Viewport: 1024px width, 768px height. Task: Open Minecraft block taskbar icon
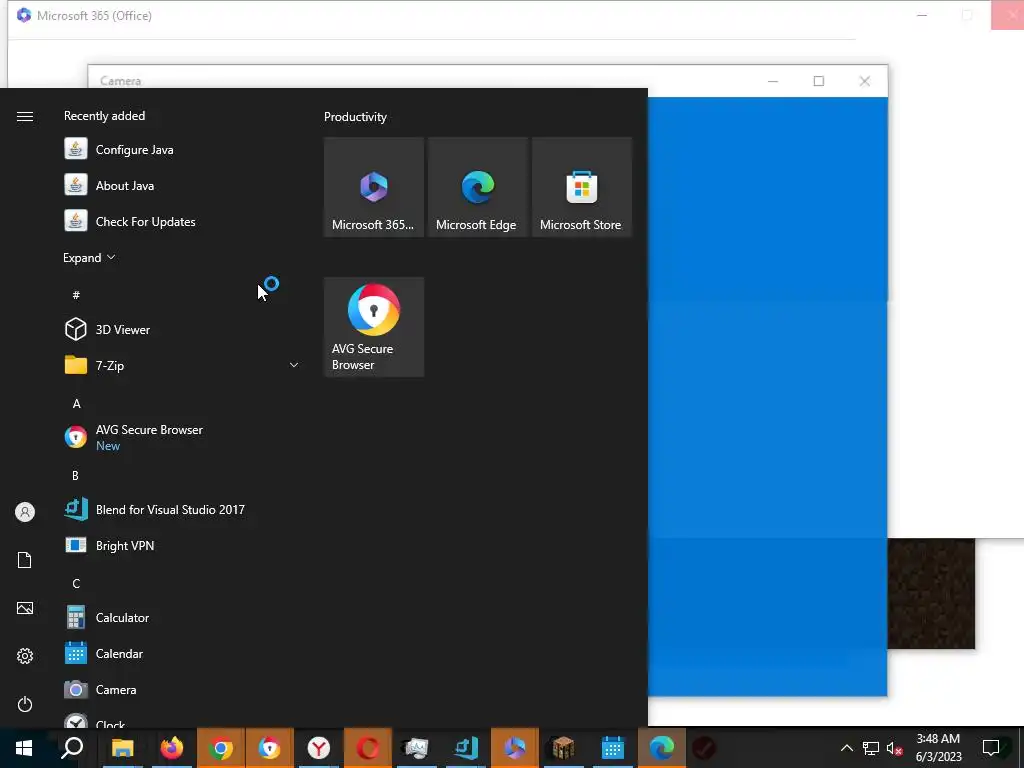(564, 748)
